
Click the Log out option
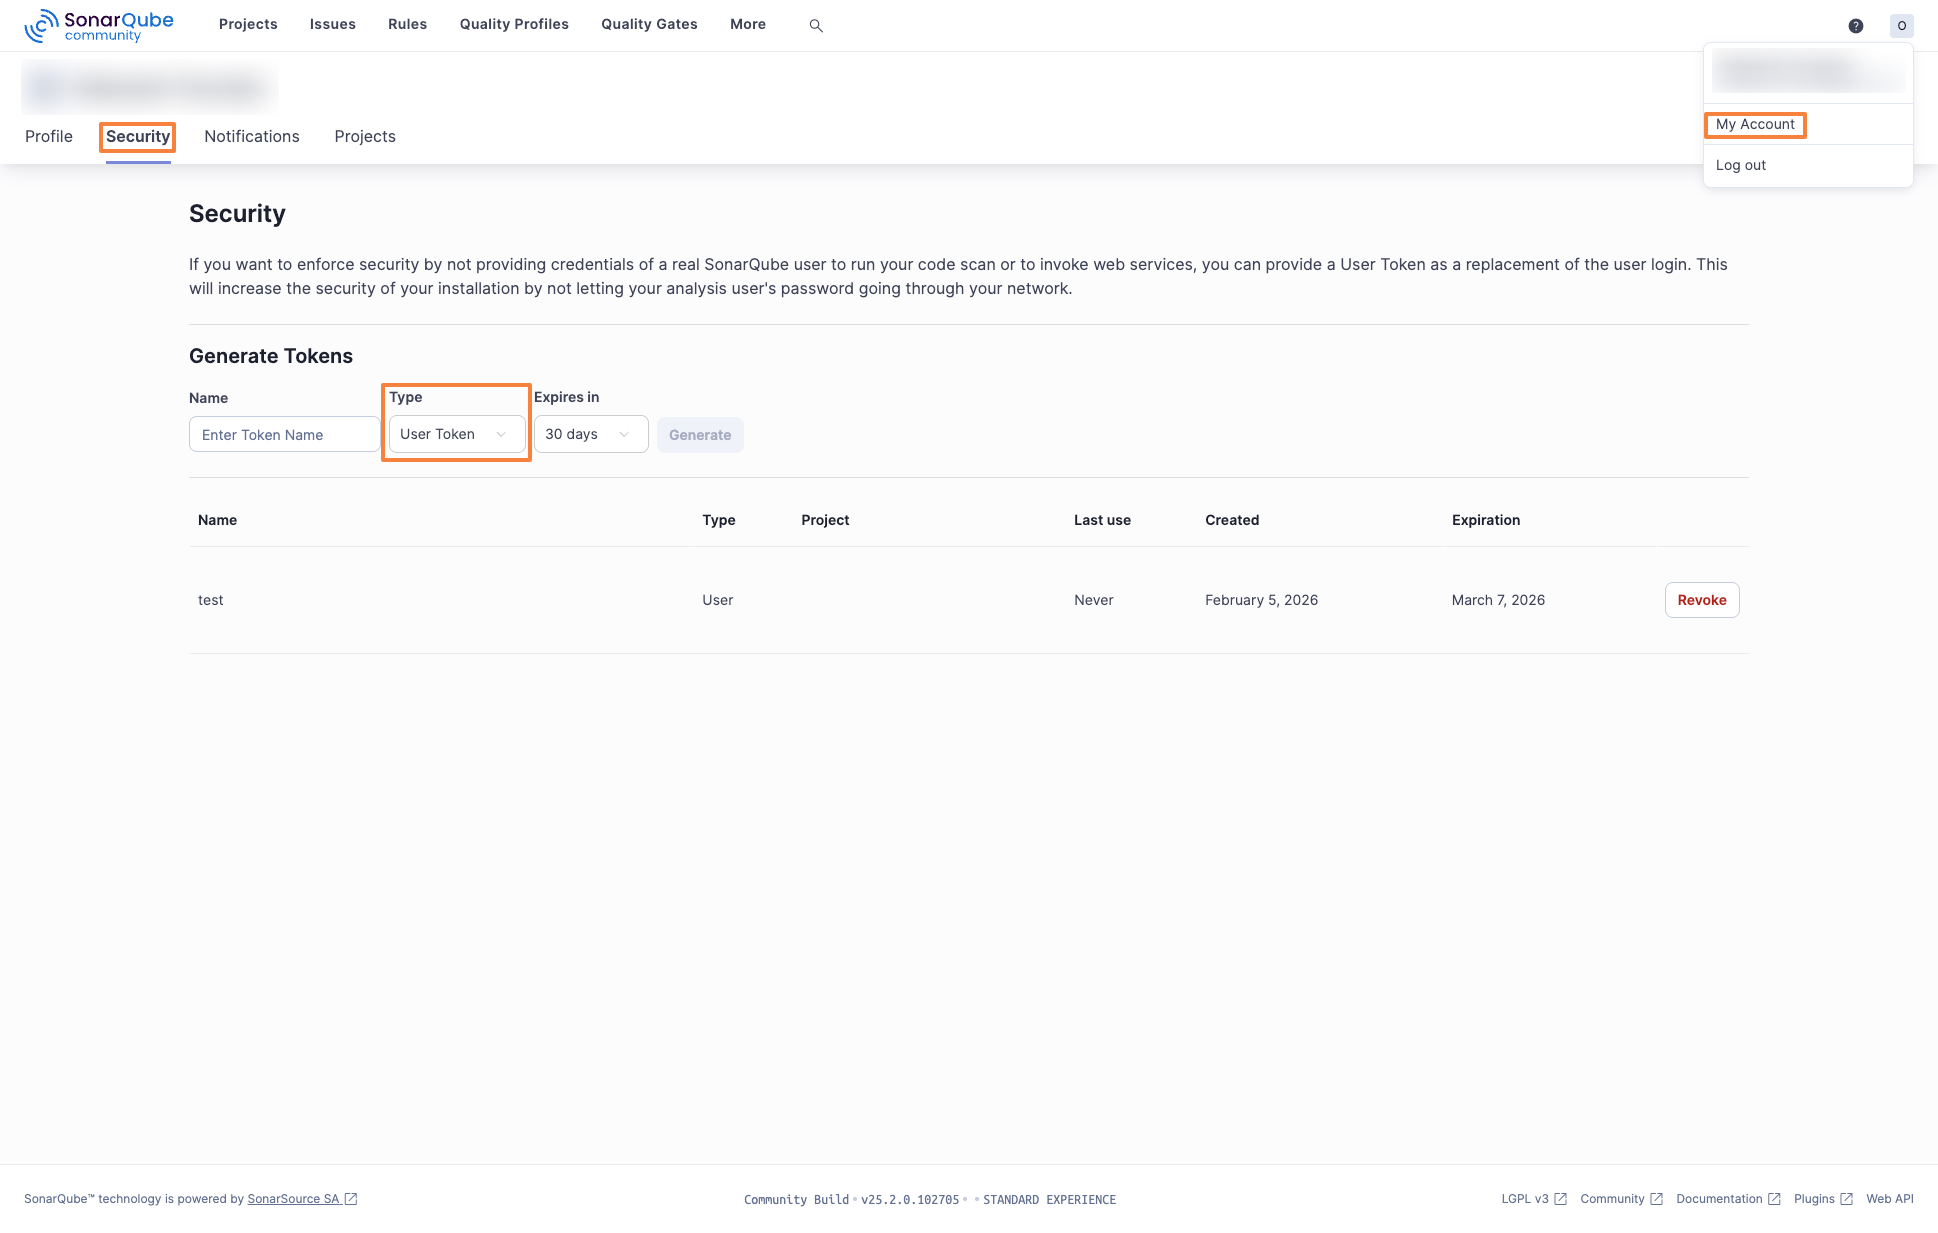point(1741,165)
